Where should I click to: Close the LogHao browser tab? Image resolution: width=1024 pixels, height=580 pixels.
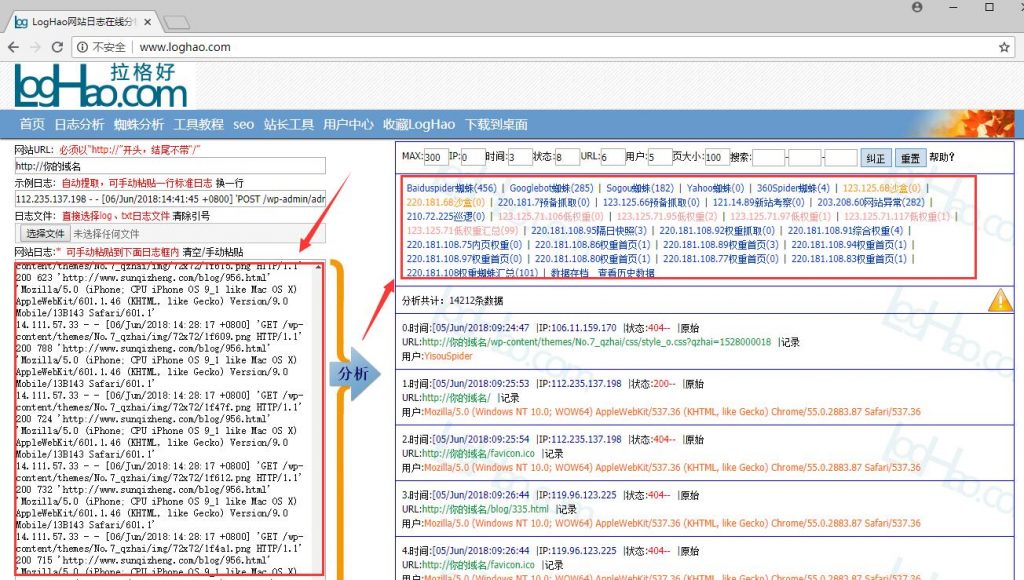click(148, 22)
